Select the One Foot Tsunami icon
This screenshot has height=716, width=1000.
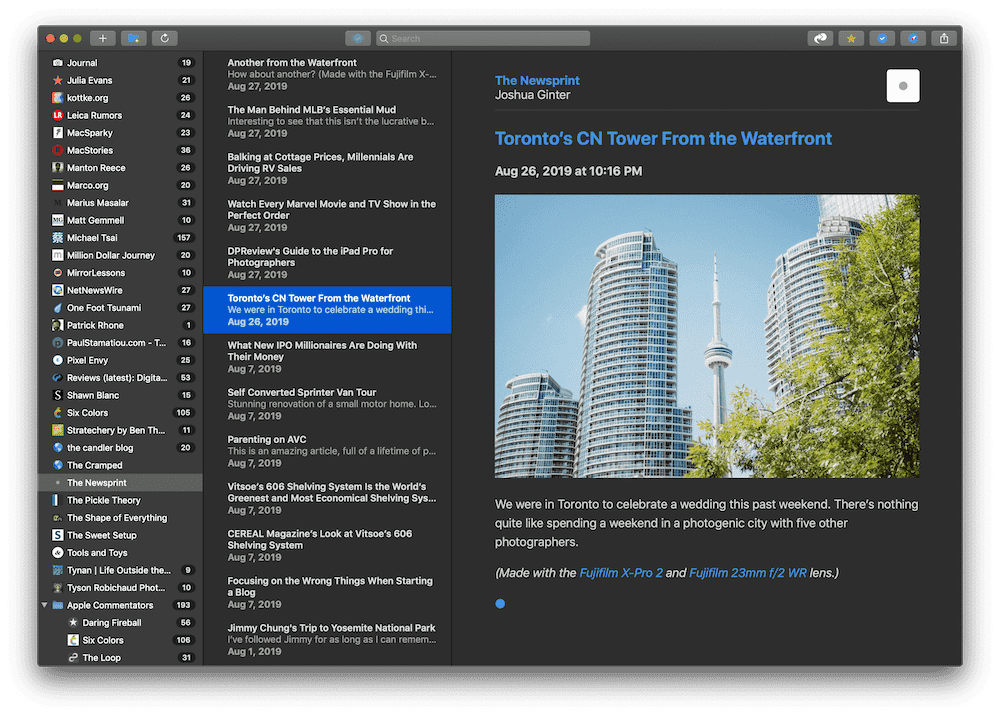click(57, 308)
